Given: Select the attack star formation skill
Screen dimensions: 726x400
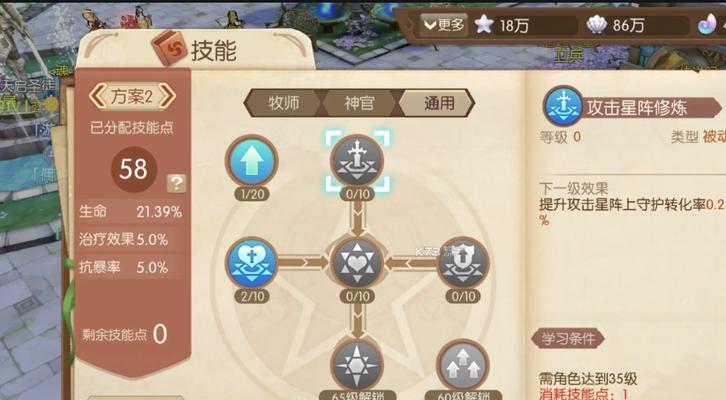Looking at the screenshot, I should [357, 161].
